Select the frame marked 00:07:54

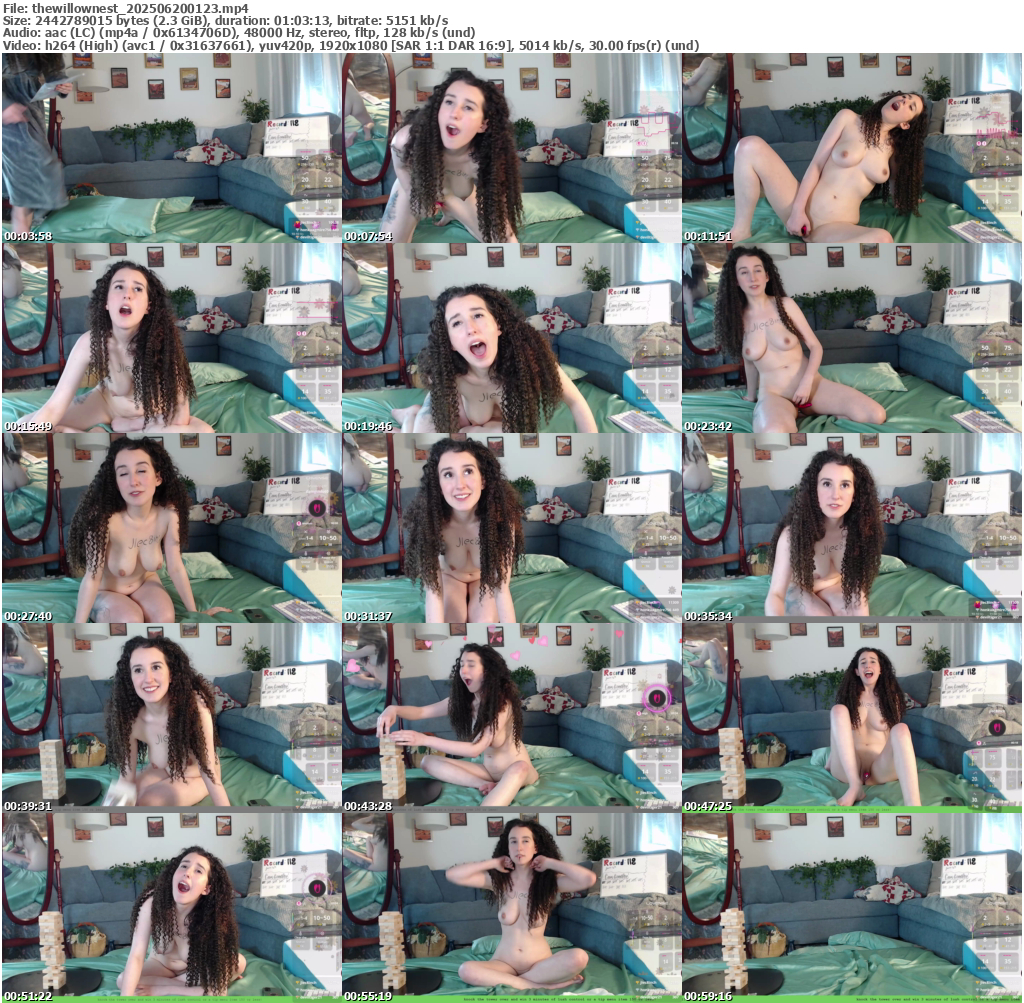(x=511, y=148)
